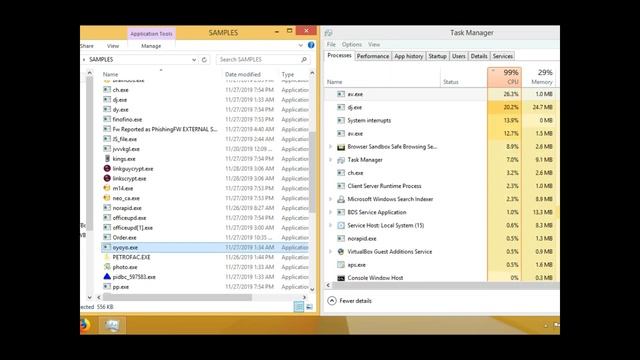The height and width of the screenshot is (360, 640).
Task: Click Fewer details link
Action: 356,301
